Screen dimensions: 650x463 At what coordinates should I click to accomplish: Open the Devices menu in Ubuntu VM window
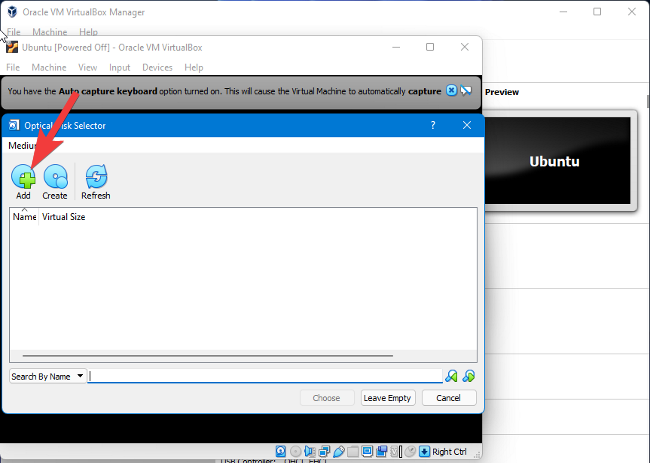[x=157, y=68]
